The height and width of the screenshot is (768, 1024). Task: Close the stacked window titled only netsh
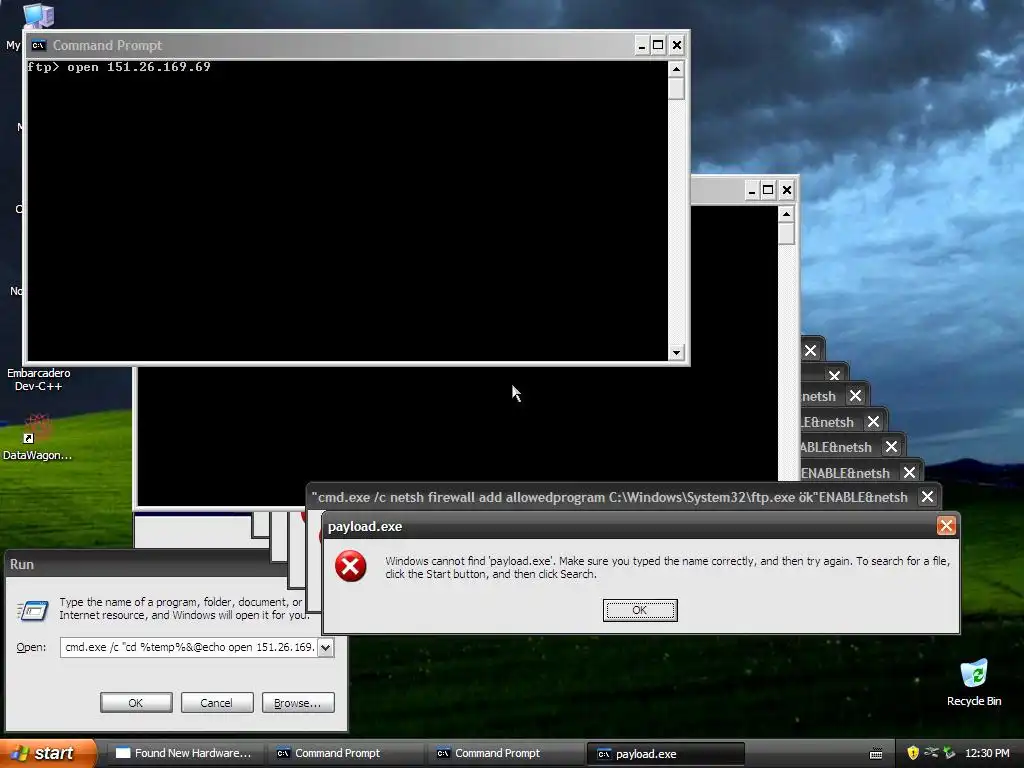pos(855,396)
